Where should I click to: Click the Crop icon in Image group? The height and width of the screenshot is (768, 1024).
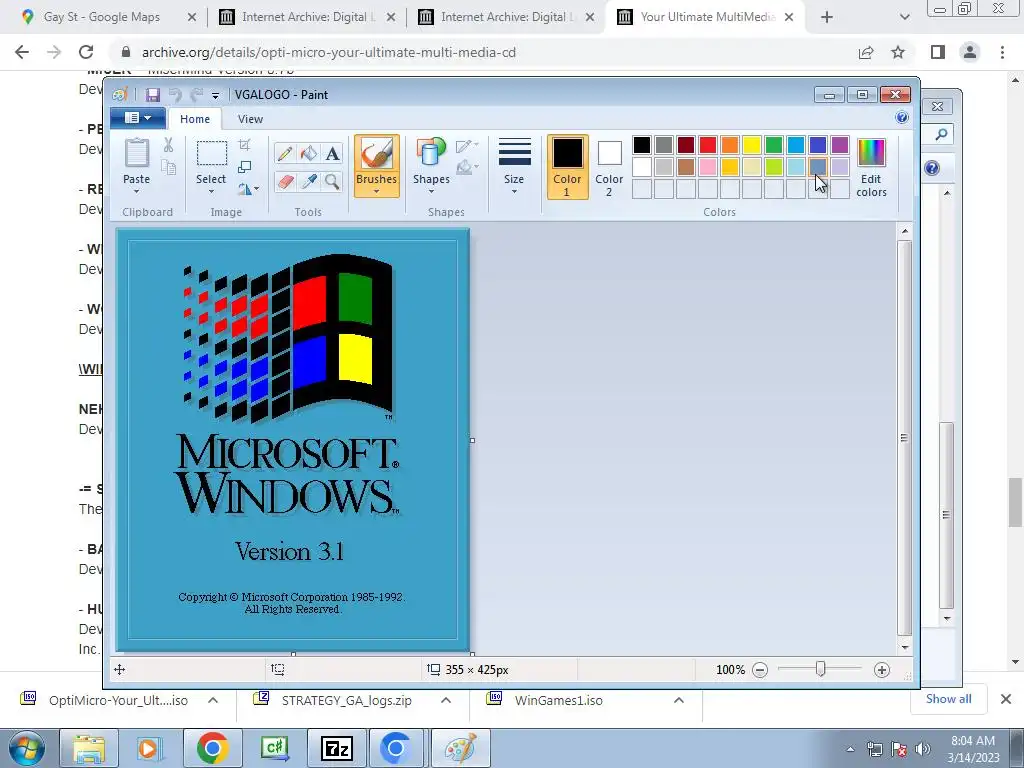(x=244, y=145)
